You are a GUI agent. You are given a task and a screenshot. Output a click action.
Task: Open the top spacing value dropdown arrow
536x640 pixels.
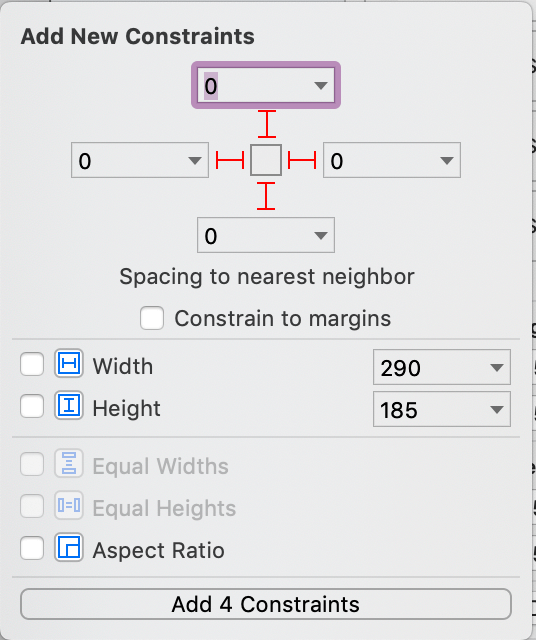pos(321,86)
